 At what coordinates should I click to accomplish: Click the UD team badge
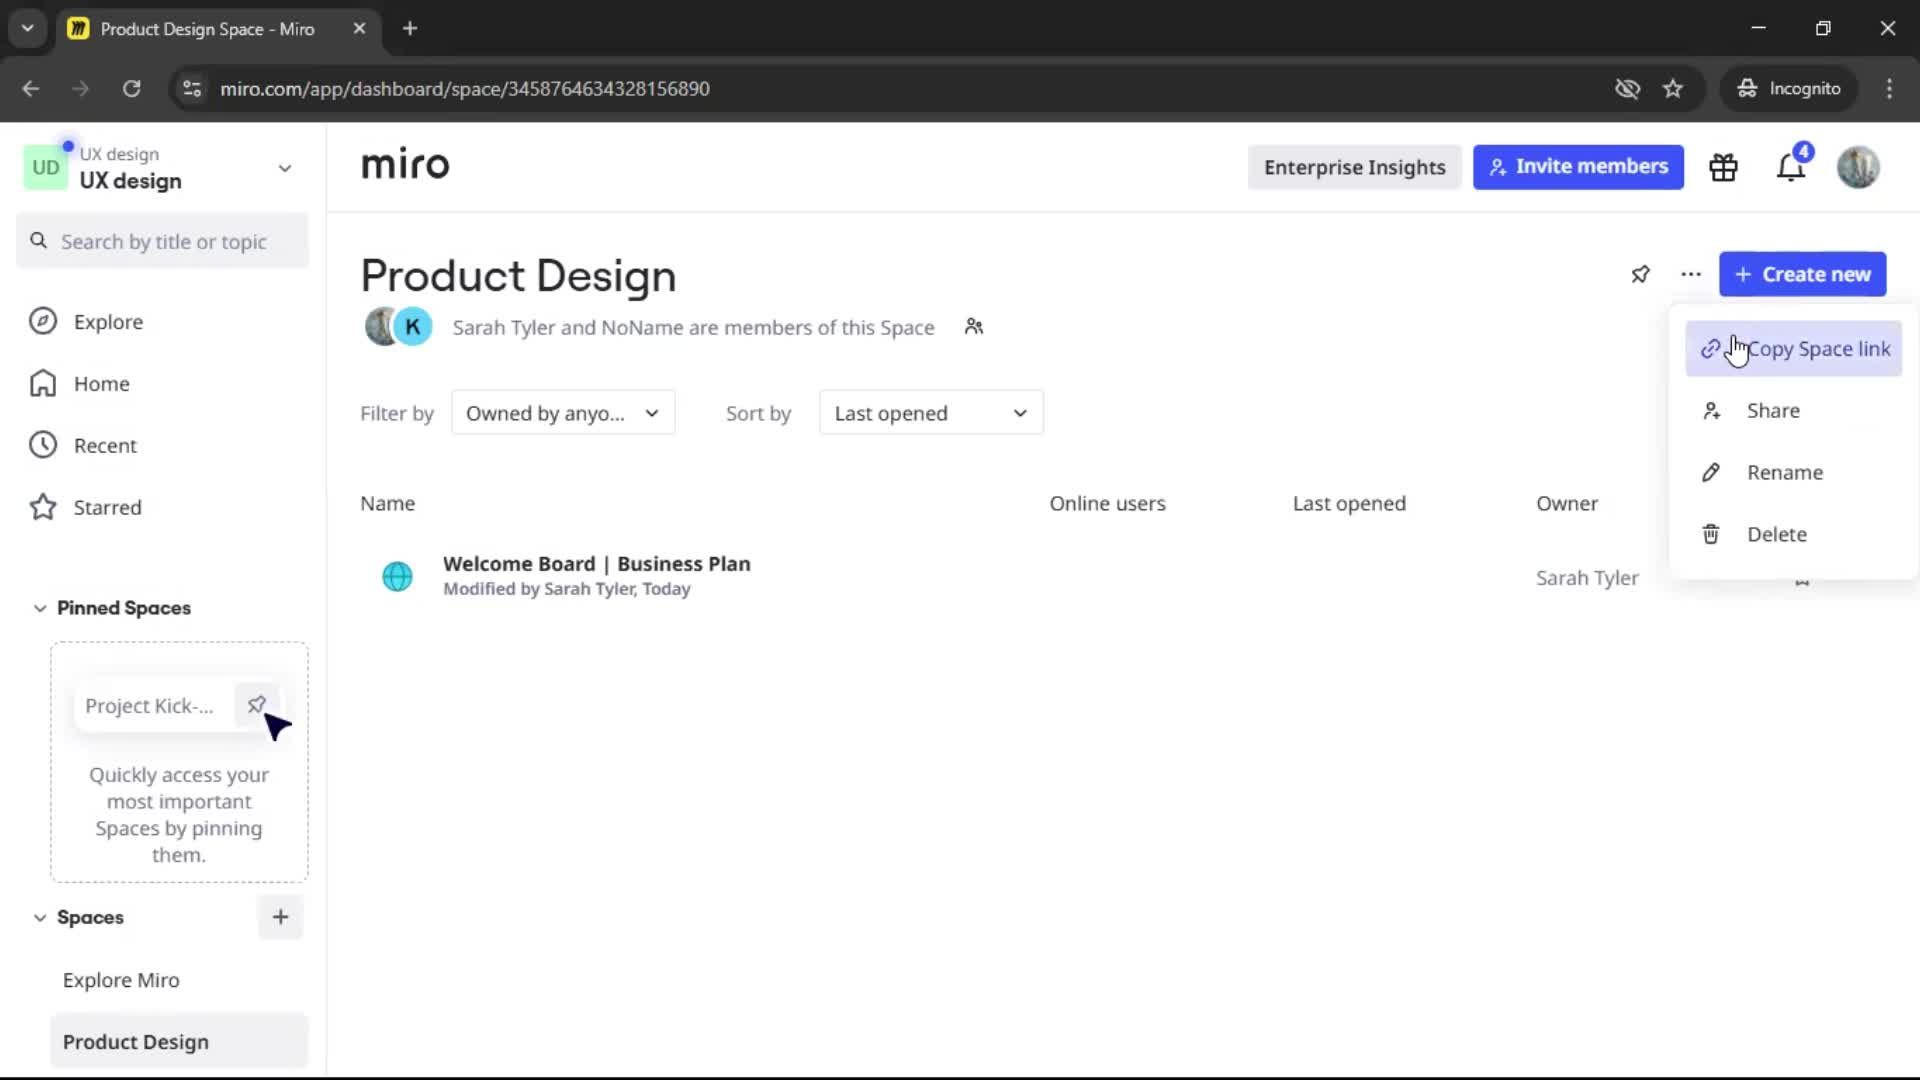(x=46, y=168)
